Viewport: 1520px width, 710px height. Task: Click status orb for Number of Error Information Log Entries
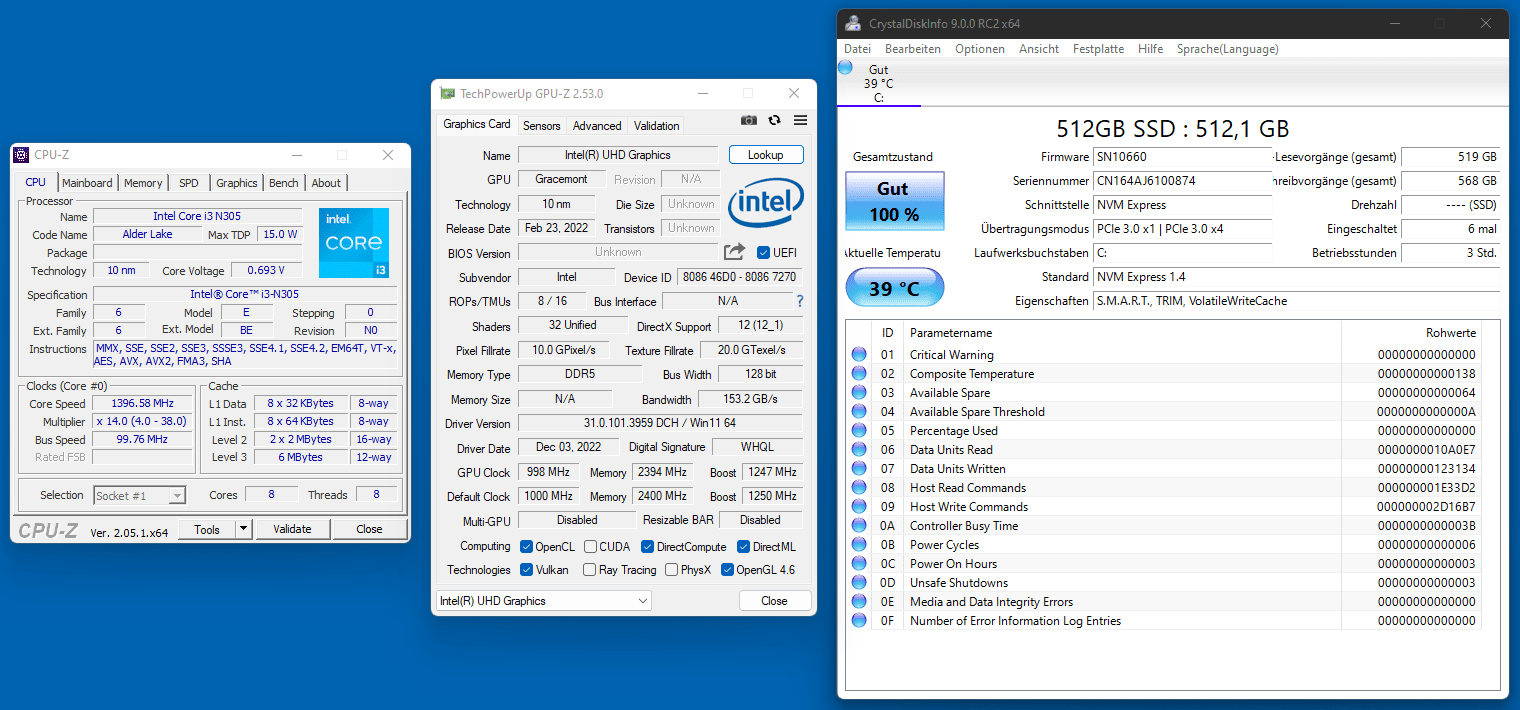coord(859,621)
